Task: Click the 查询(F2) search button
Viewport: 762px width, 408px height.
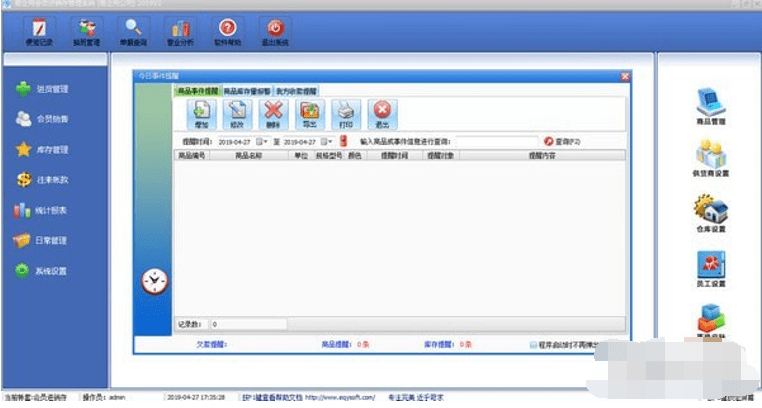Action: (562, 141)
